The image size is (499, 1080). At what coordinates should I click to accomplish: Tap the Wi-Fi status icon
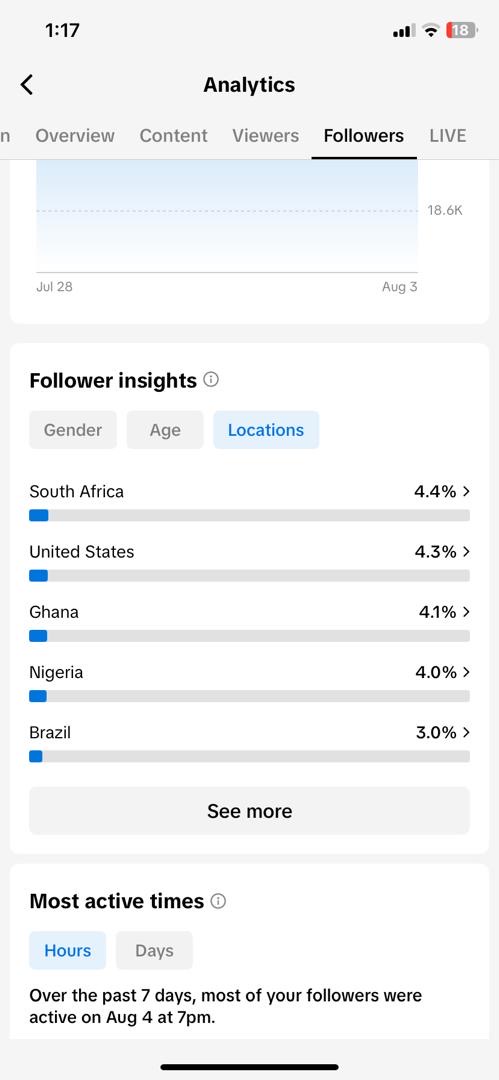(x=431, y=30)
